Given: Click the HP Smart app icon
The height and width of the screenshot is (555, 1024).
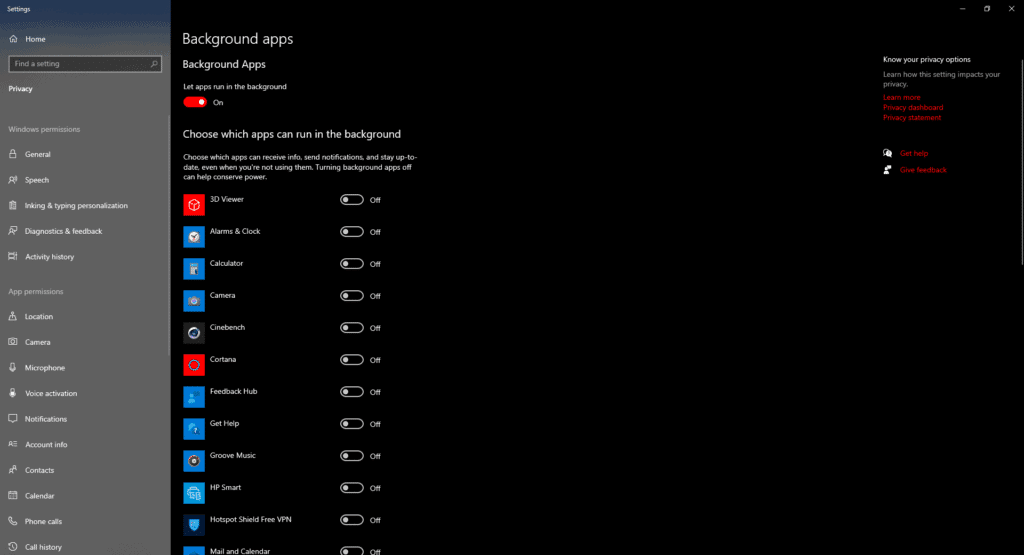Looking at the screenshot, I should pyautogui.click(x=194, y=492).
